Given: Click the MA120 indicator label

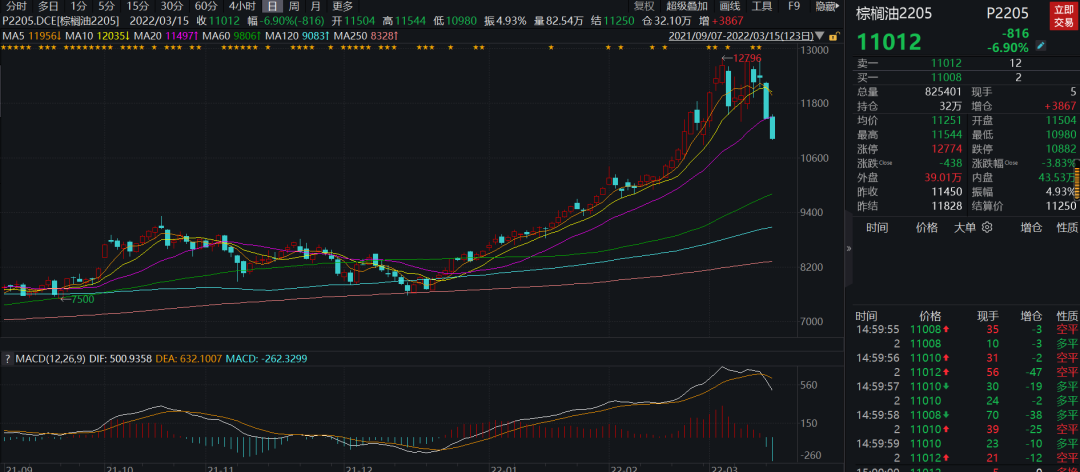Looking at the screenshot, I should 281,35.
